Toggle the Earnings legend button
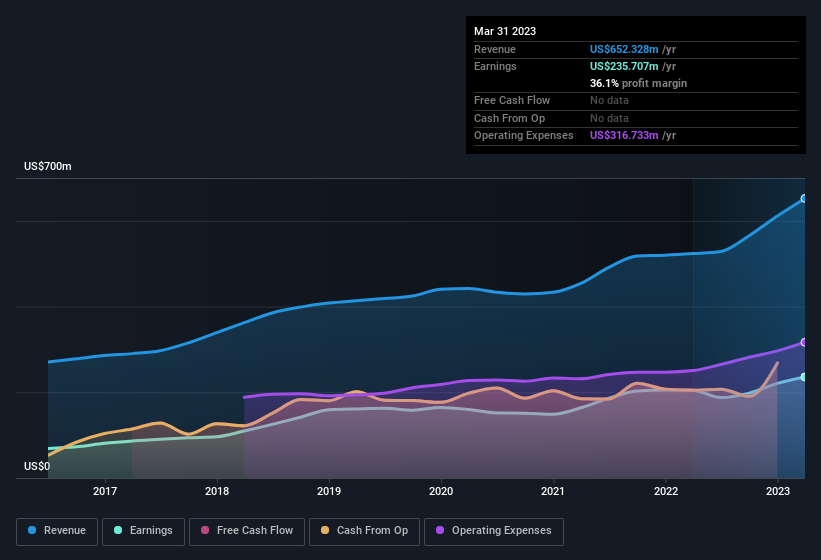The image size is (821, 560). click(x=143, y=531)
